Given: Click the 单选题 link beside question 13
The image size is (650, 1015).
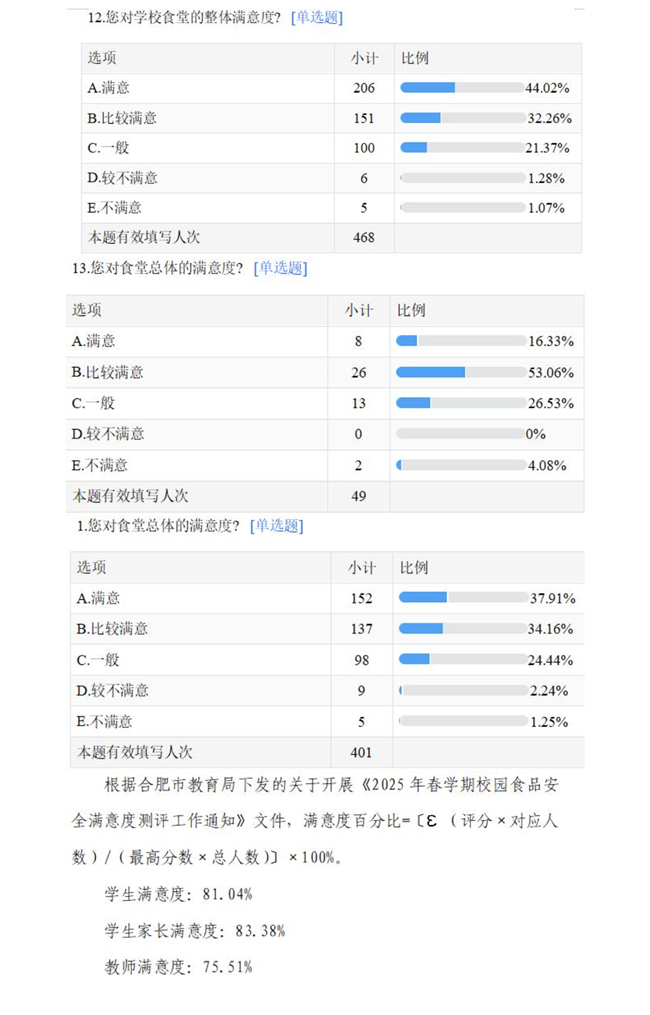Looking at the screenshot, I should pyautogui.click(x=280, y=268).
